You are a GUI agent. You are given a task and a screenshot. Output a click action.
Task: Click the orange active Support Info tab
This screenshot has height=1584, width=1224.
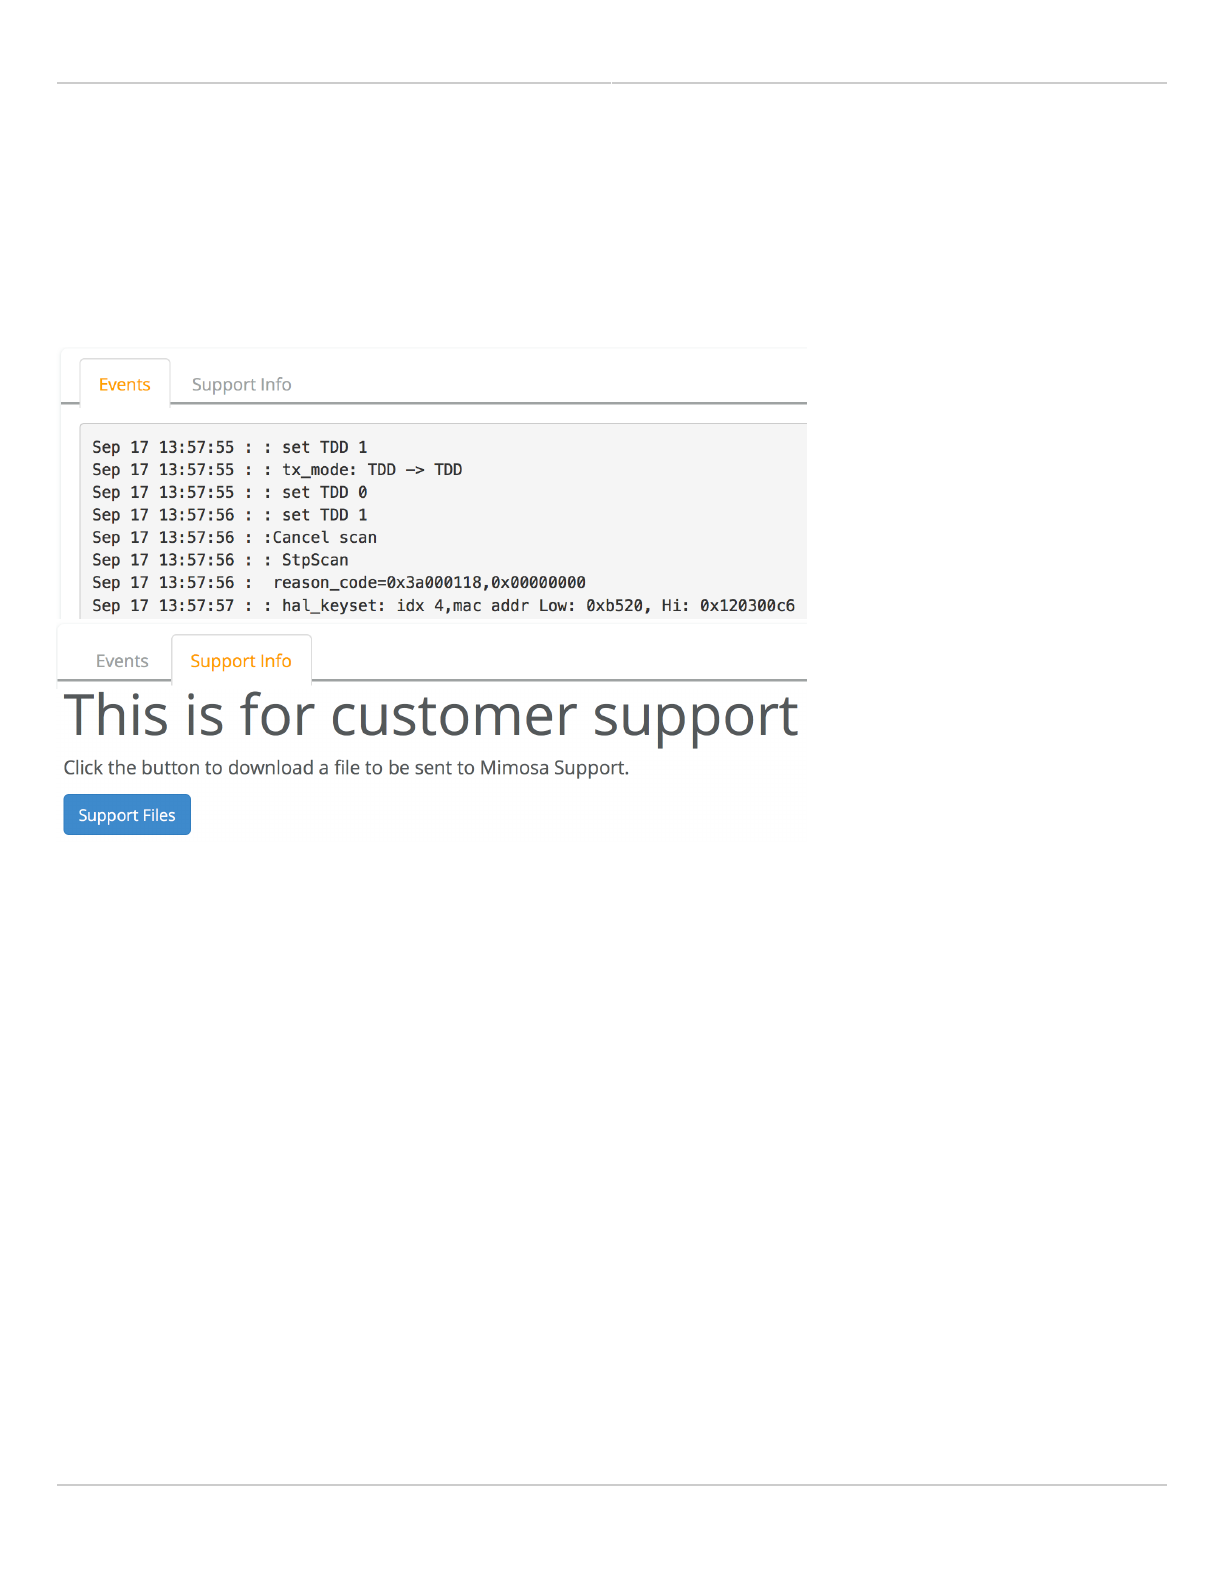pyautogui.click(x=241, y=660)
